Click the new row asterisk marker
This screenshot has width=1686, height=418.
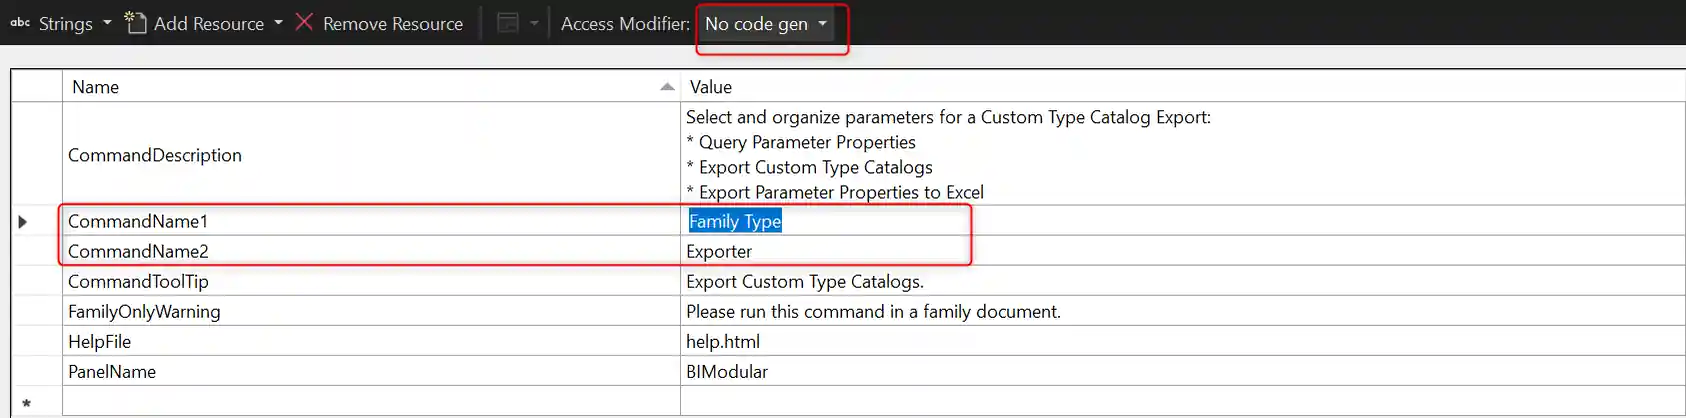[x=27, y=403]
